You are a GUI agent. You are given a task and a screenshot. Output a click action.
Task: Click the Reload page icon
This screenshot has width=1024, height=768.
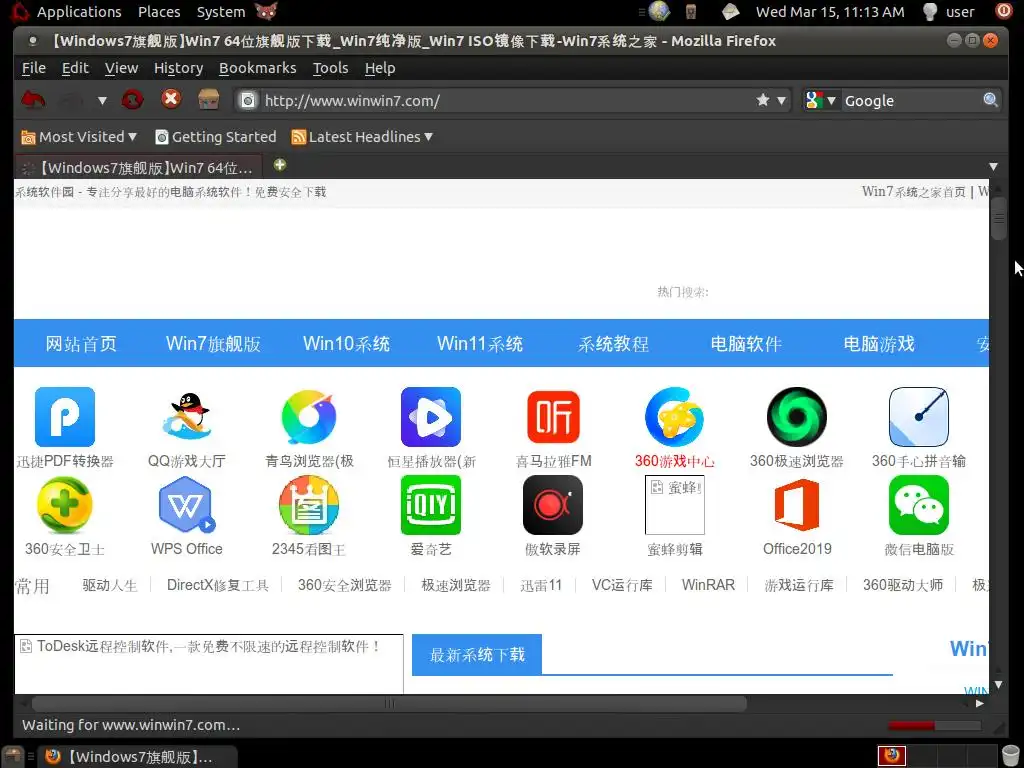point(133,100)
